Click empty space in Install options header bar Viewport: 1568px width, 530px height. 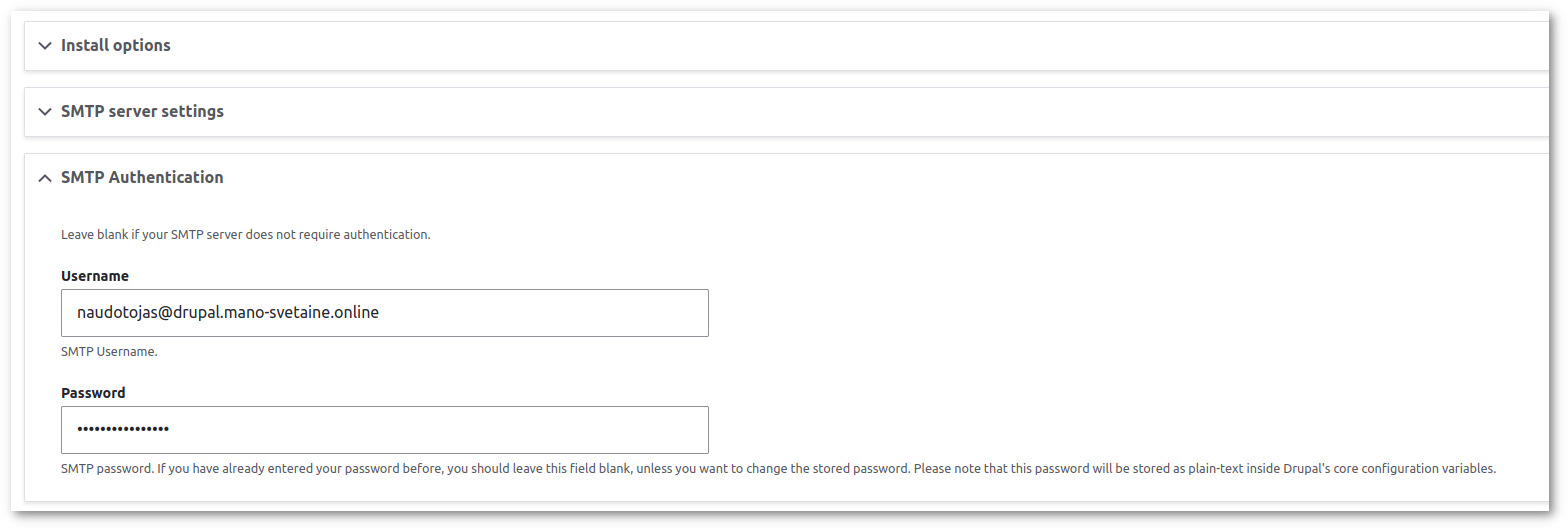click(x=860, y=45)
